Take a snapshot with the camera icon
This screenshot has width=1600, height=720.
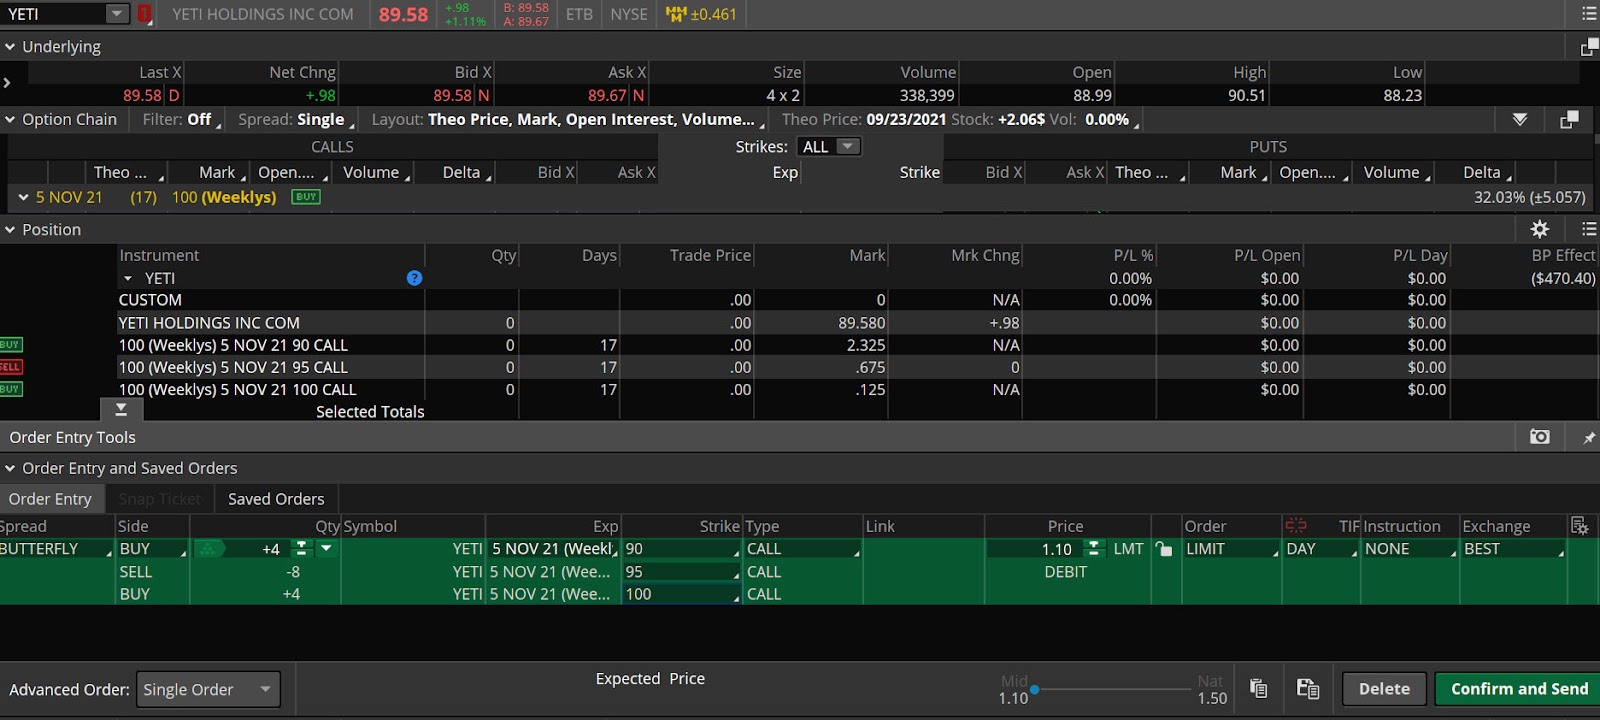click(x=1540, y=437)
